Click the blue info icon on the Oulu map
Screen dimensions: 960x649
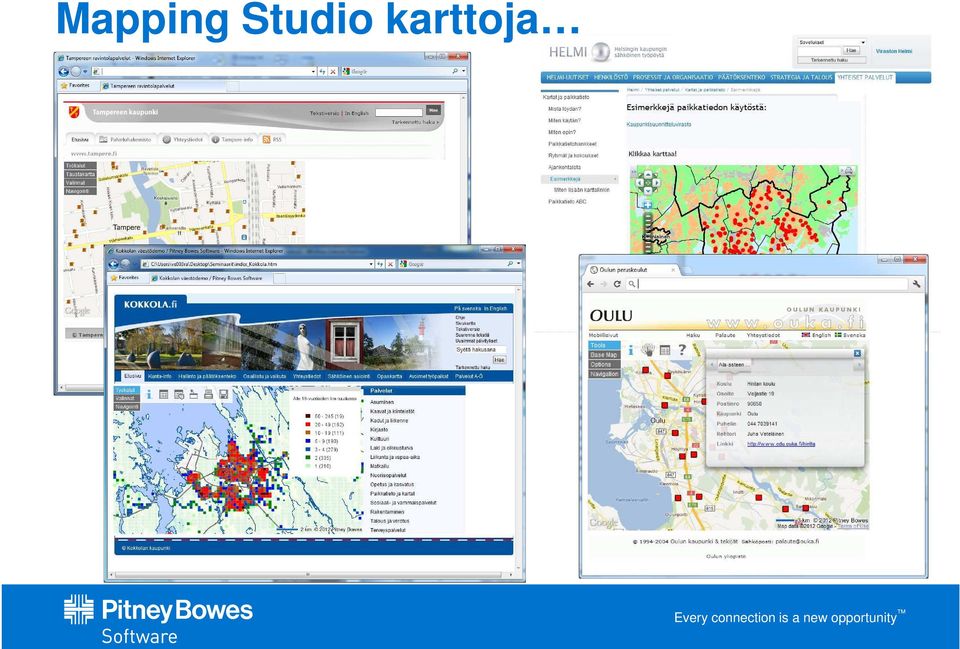(x=631, y=350)
